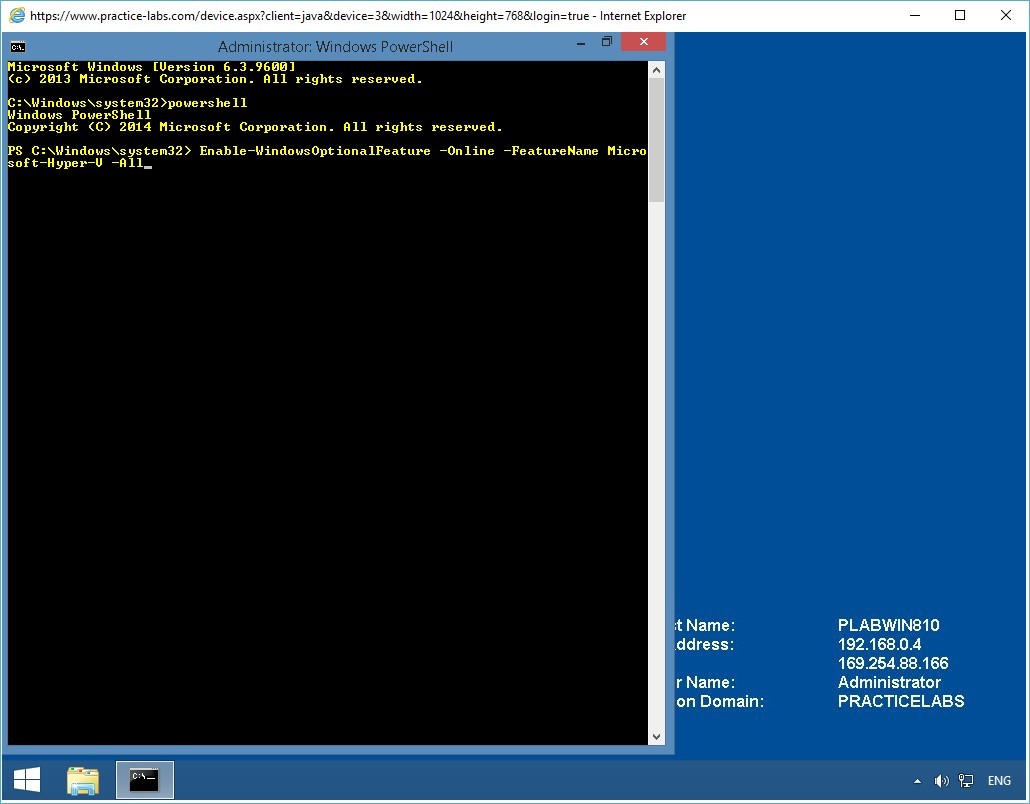Click the scrollbar down arrow
Viewport: 1030px width, 804px height.
pos(657,737)
